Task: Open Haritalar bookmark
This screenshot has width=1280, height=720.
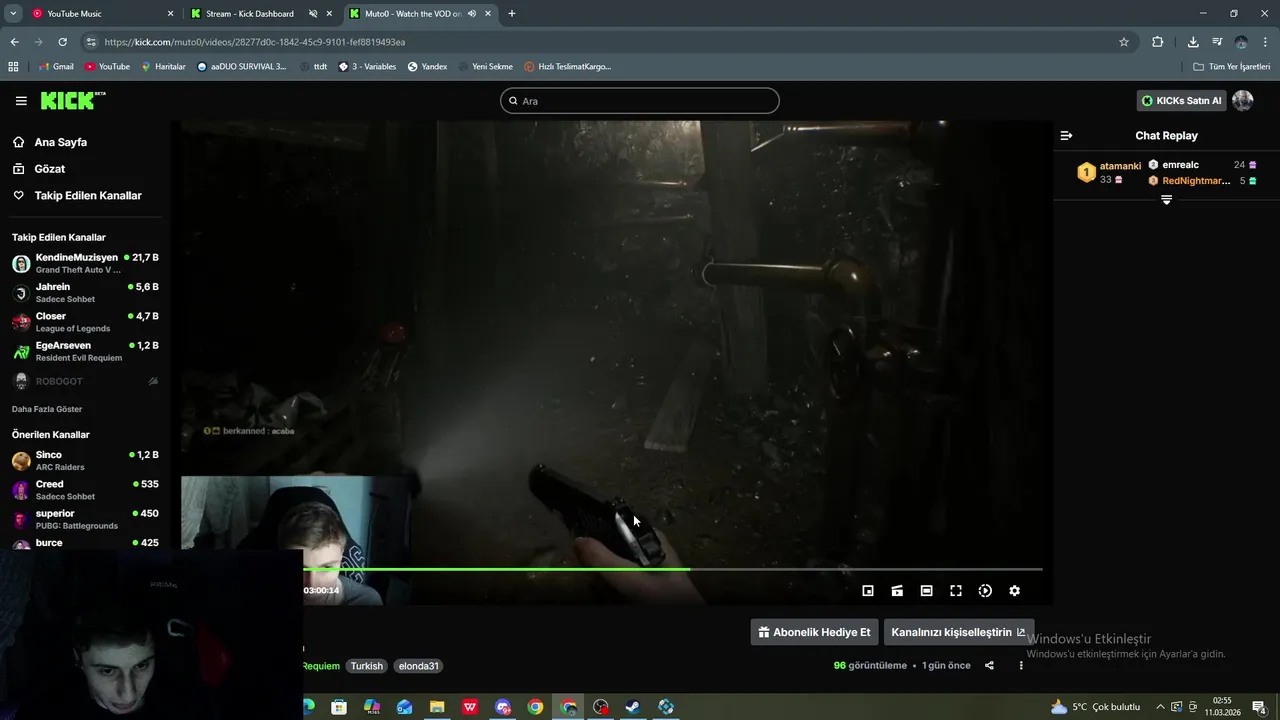Action: pos(163,67)
